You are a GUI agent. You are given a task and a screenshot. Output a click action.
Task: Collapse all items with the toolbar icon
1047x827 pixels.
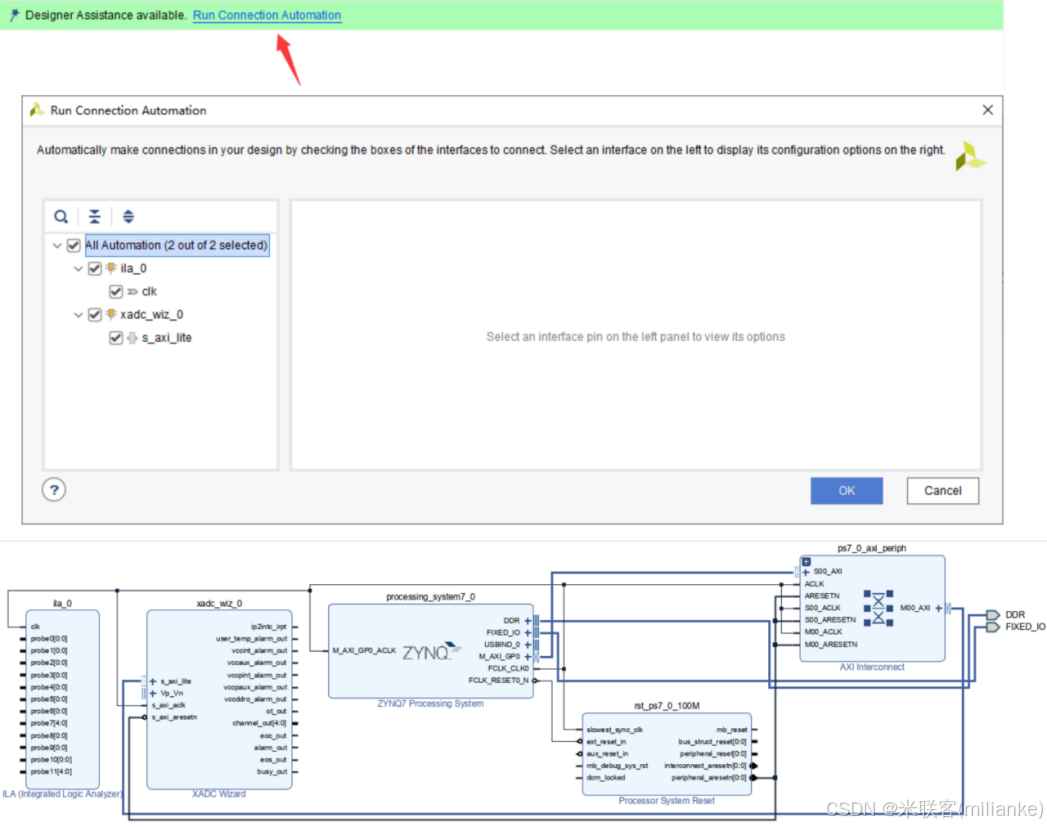pyautogui.click(x=95, y=216)
